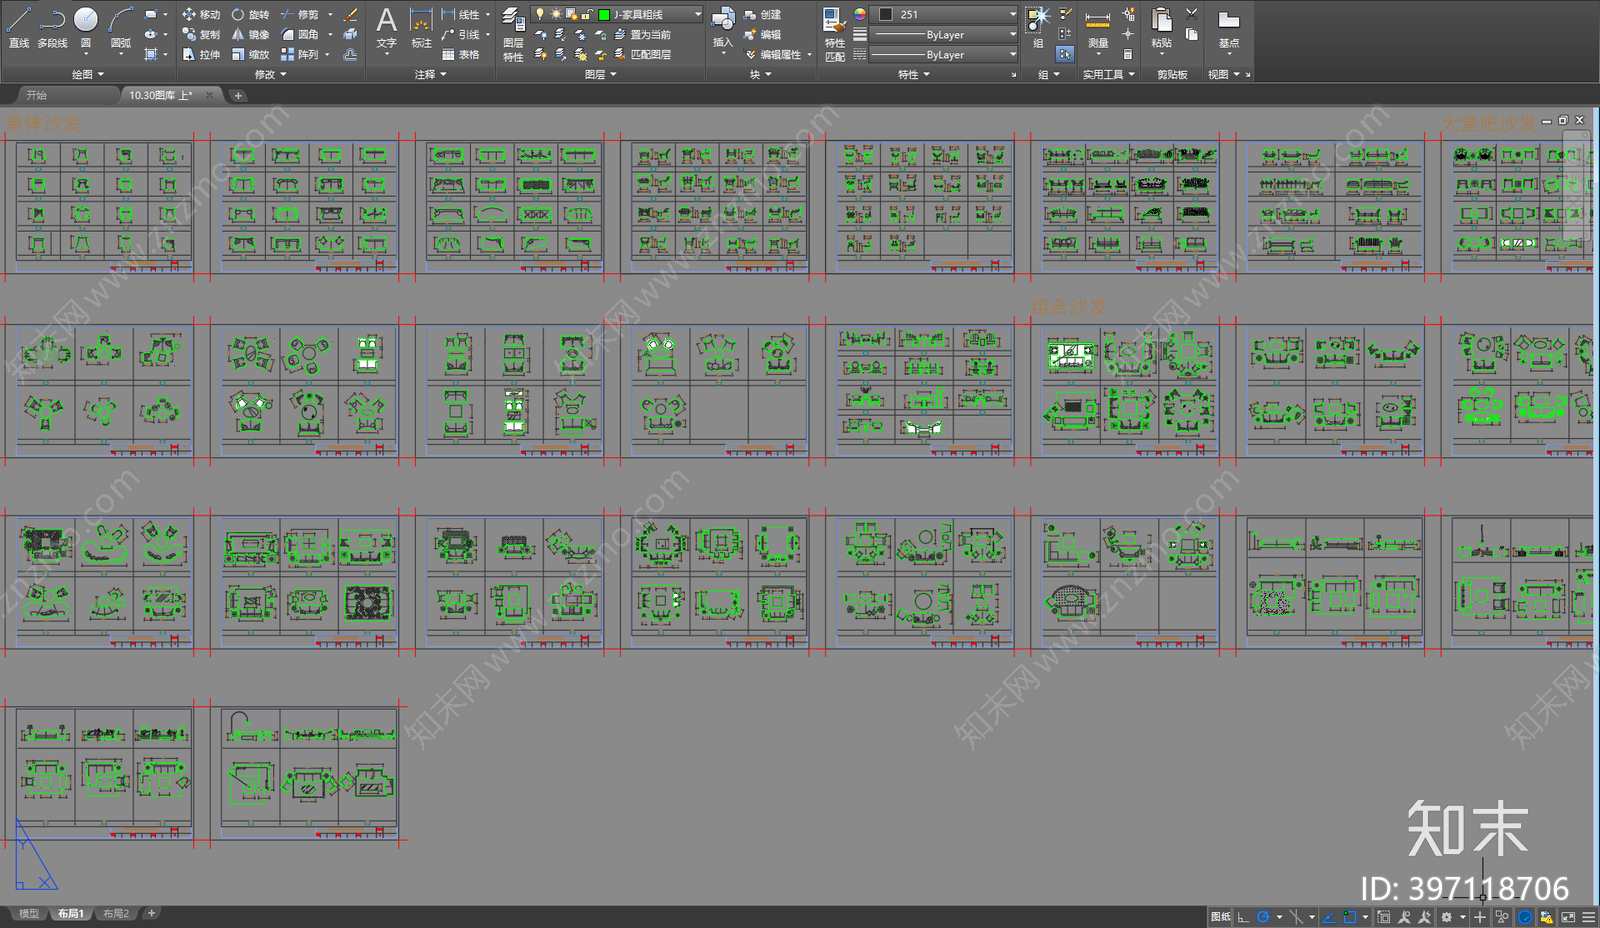This screenshot has width=1600, height=928.
Task: Select the Line (直线) drawing tool
Action: [x=18, y=27]
